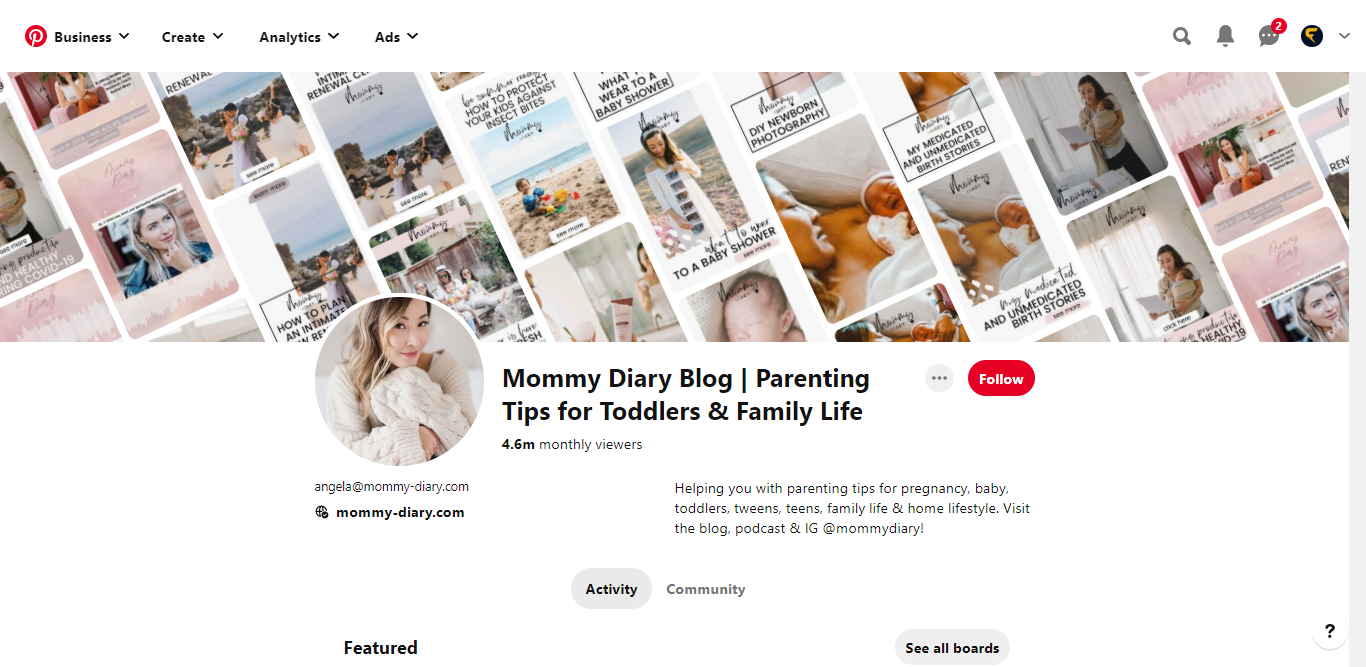Expand the Ads dropdown menu
The image size is (1366, 667).
396,37
